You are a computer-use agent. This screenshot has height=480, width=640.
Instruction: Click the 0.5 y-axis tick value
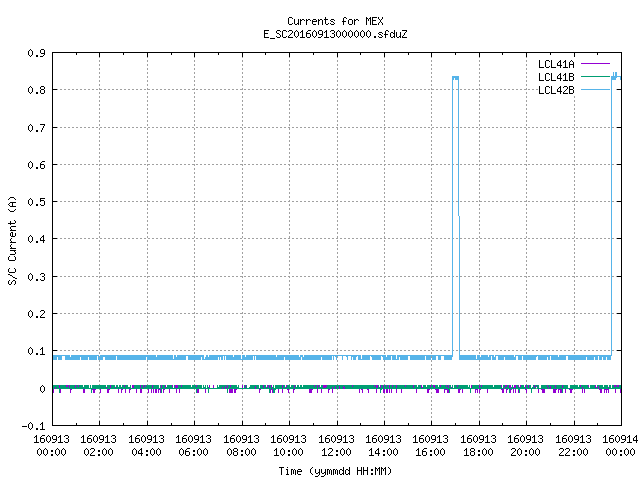pyautogui.click(x=36, y=202)
